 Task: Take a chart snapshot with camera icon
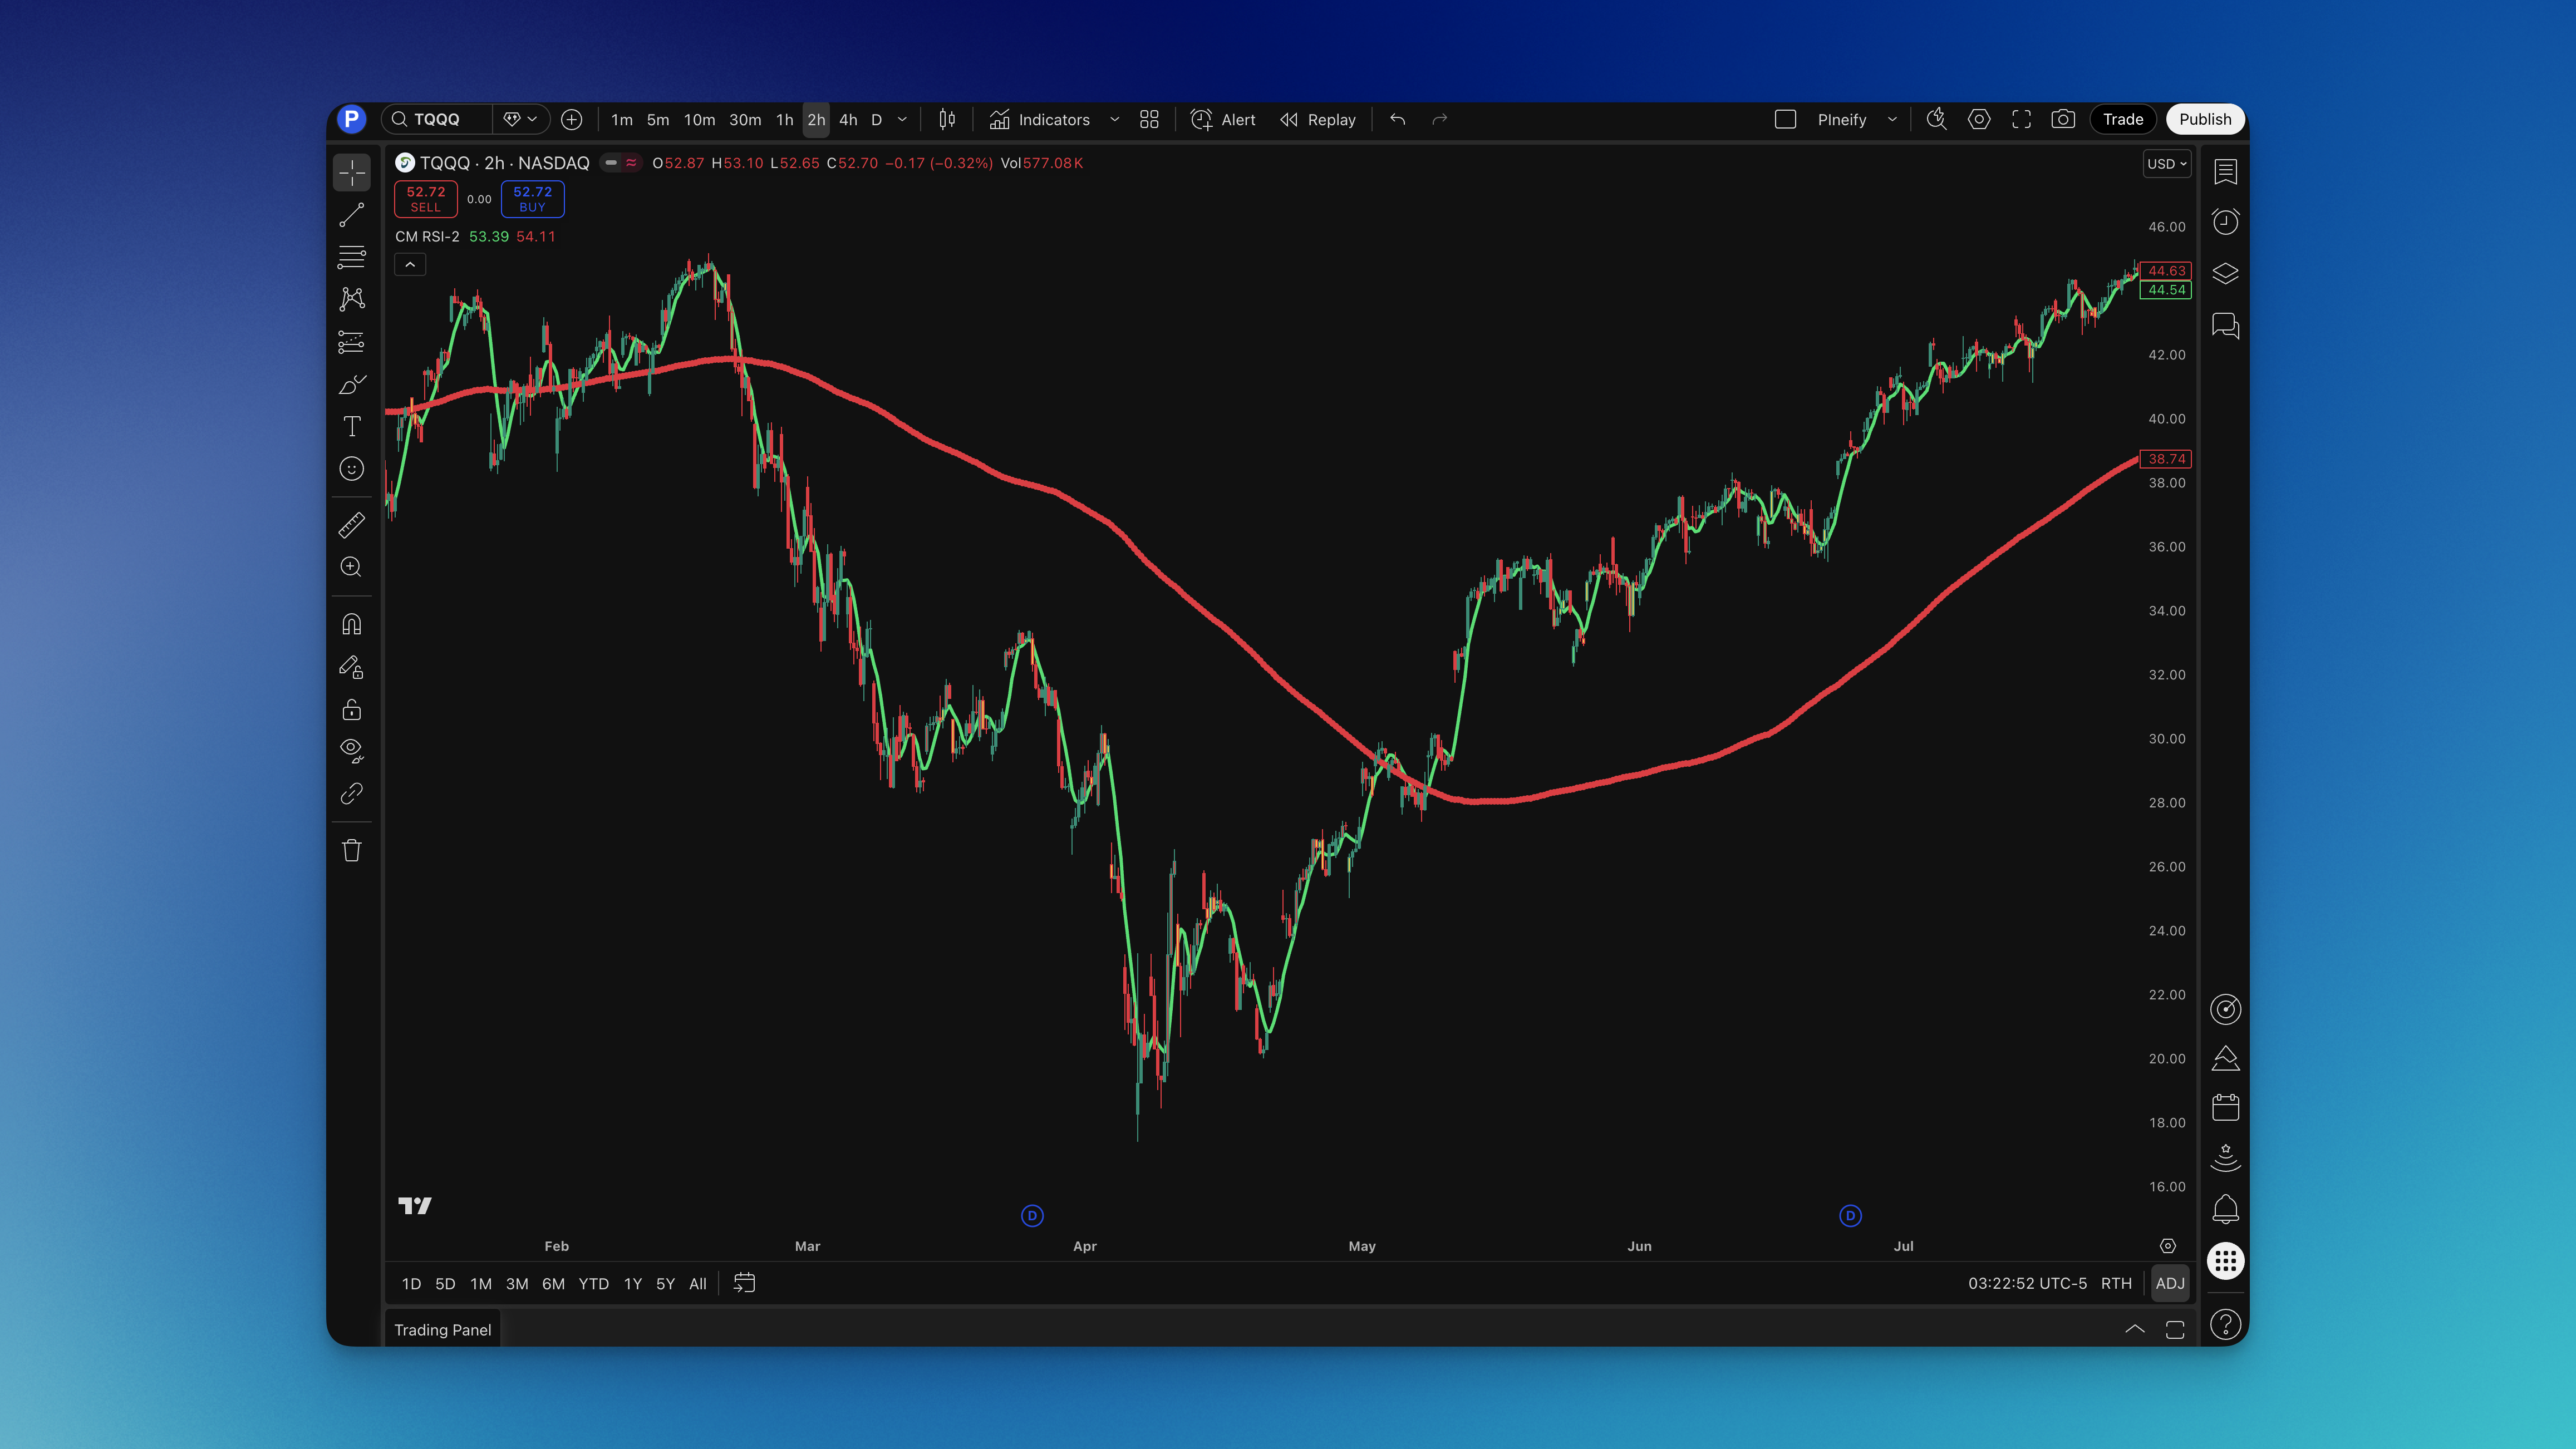[x=2062, y=120]
